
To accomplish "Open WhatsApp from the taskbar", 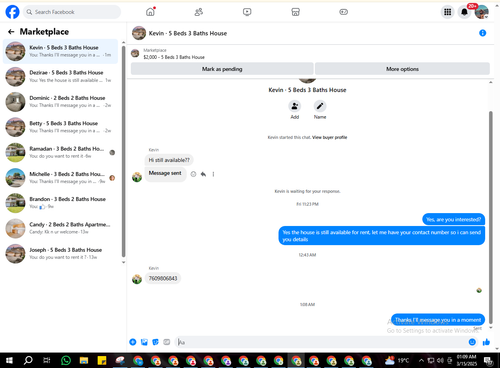I will pyautogui.click(x=66, y=360).
